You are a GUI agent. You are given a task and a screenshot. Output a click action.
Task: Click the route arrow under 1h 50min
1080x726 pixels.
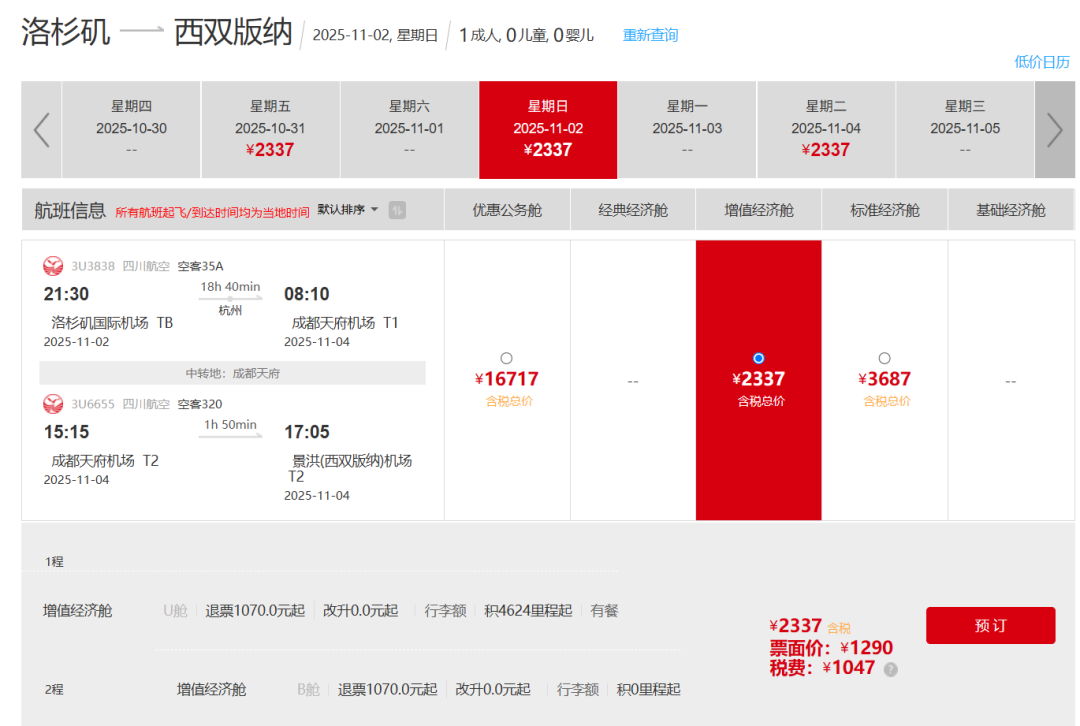pyautogui.click(x=230, y=437)
